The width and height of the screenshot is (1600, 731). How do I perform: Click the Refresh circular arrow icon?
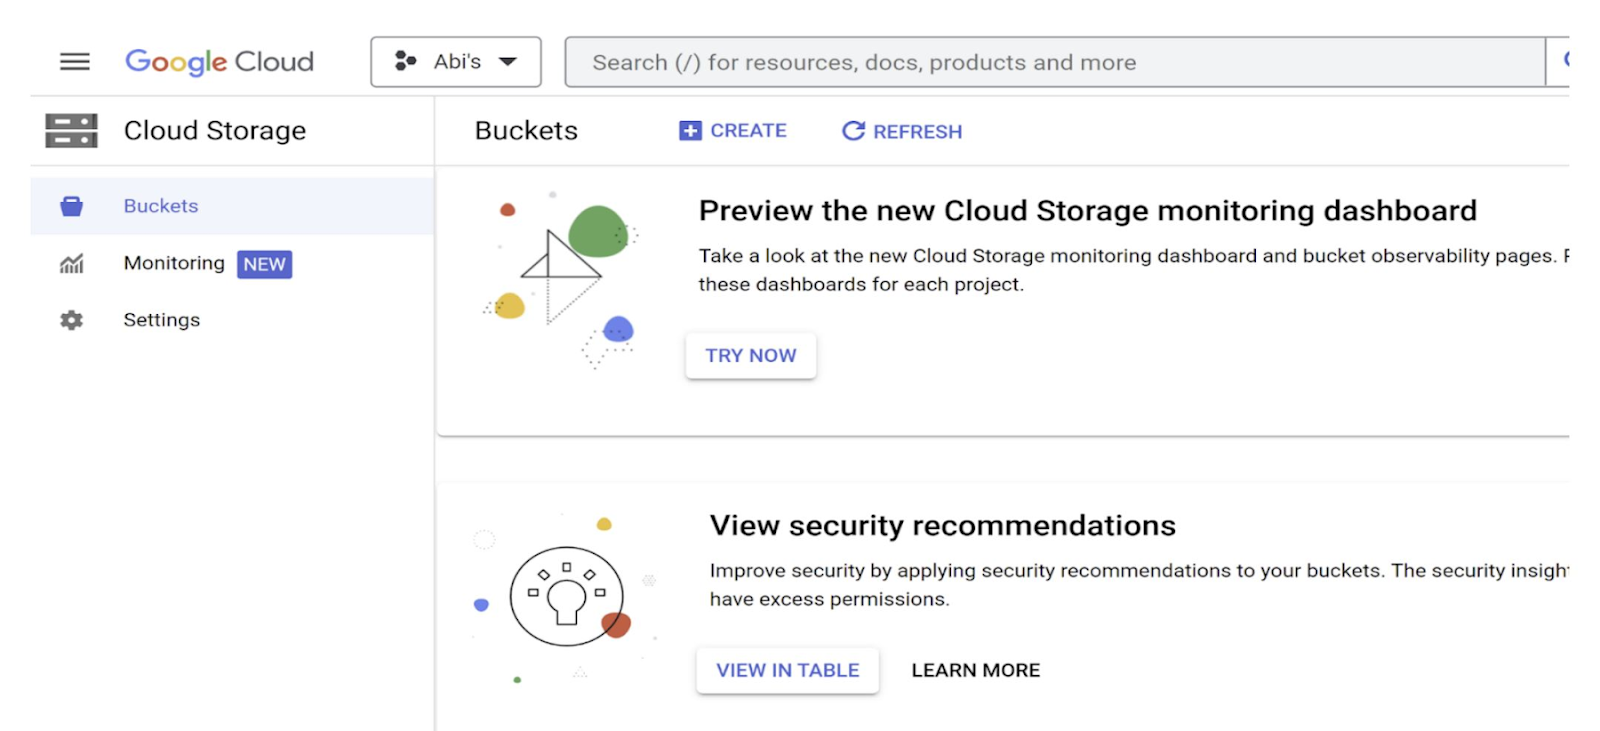(x=853, y=131)
